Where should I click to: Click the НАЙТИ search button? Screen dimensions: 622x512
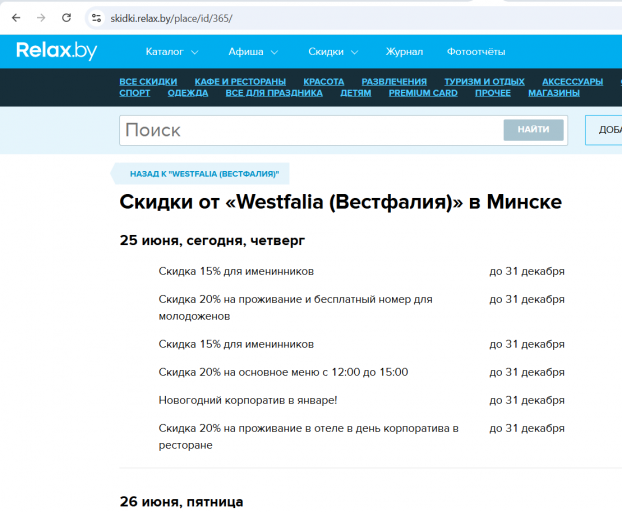pyautogui.click(x=534, y=130)
